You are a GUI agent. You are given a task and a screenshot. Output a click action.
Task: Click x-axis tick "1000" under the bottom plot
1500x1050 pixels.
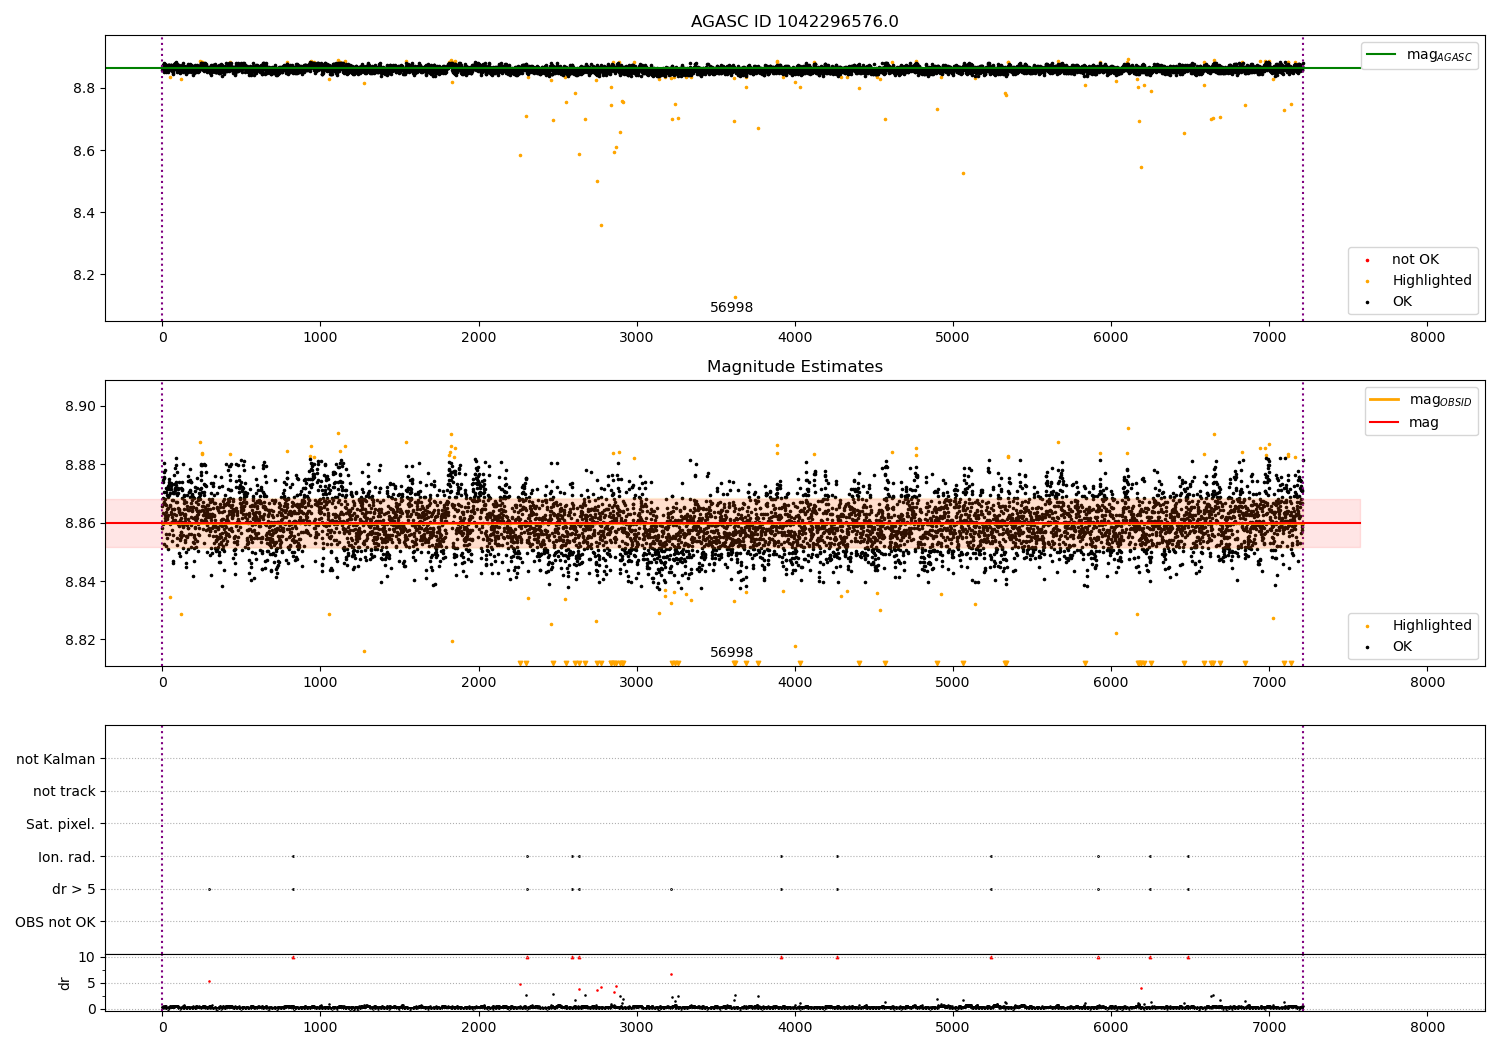[320, 1028]
